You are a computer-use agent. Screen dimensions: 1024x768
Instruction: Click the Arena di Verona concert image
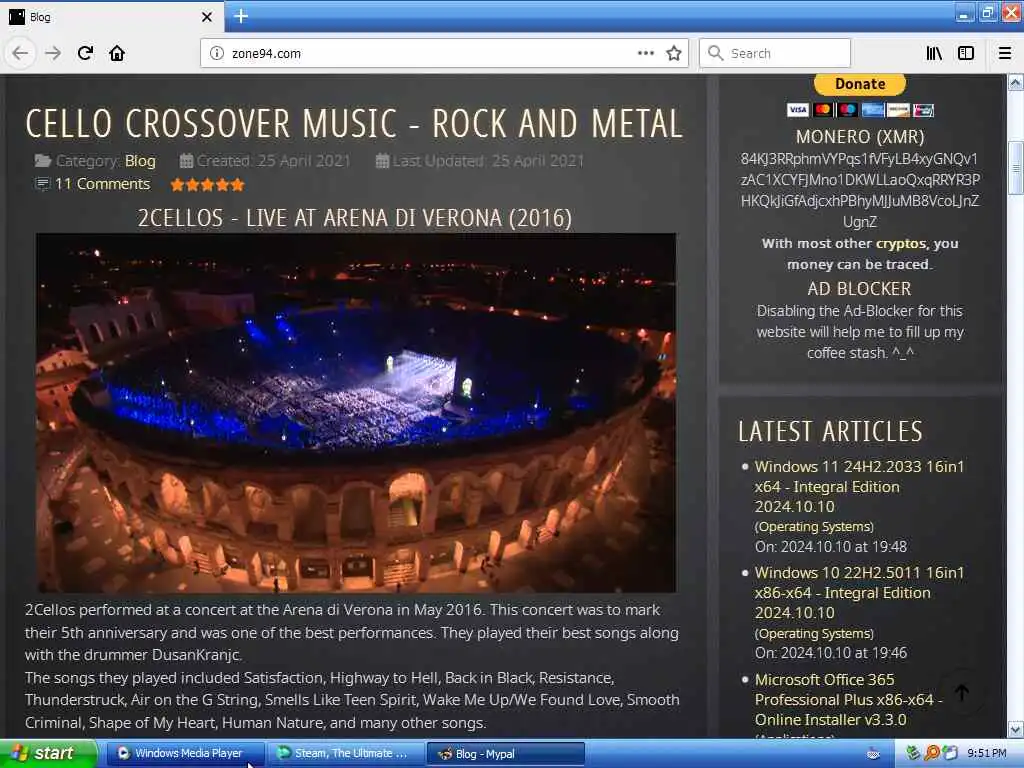(356, 413)
